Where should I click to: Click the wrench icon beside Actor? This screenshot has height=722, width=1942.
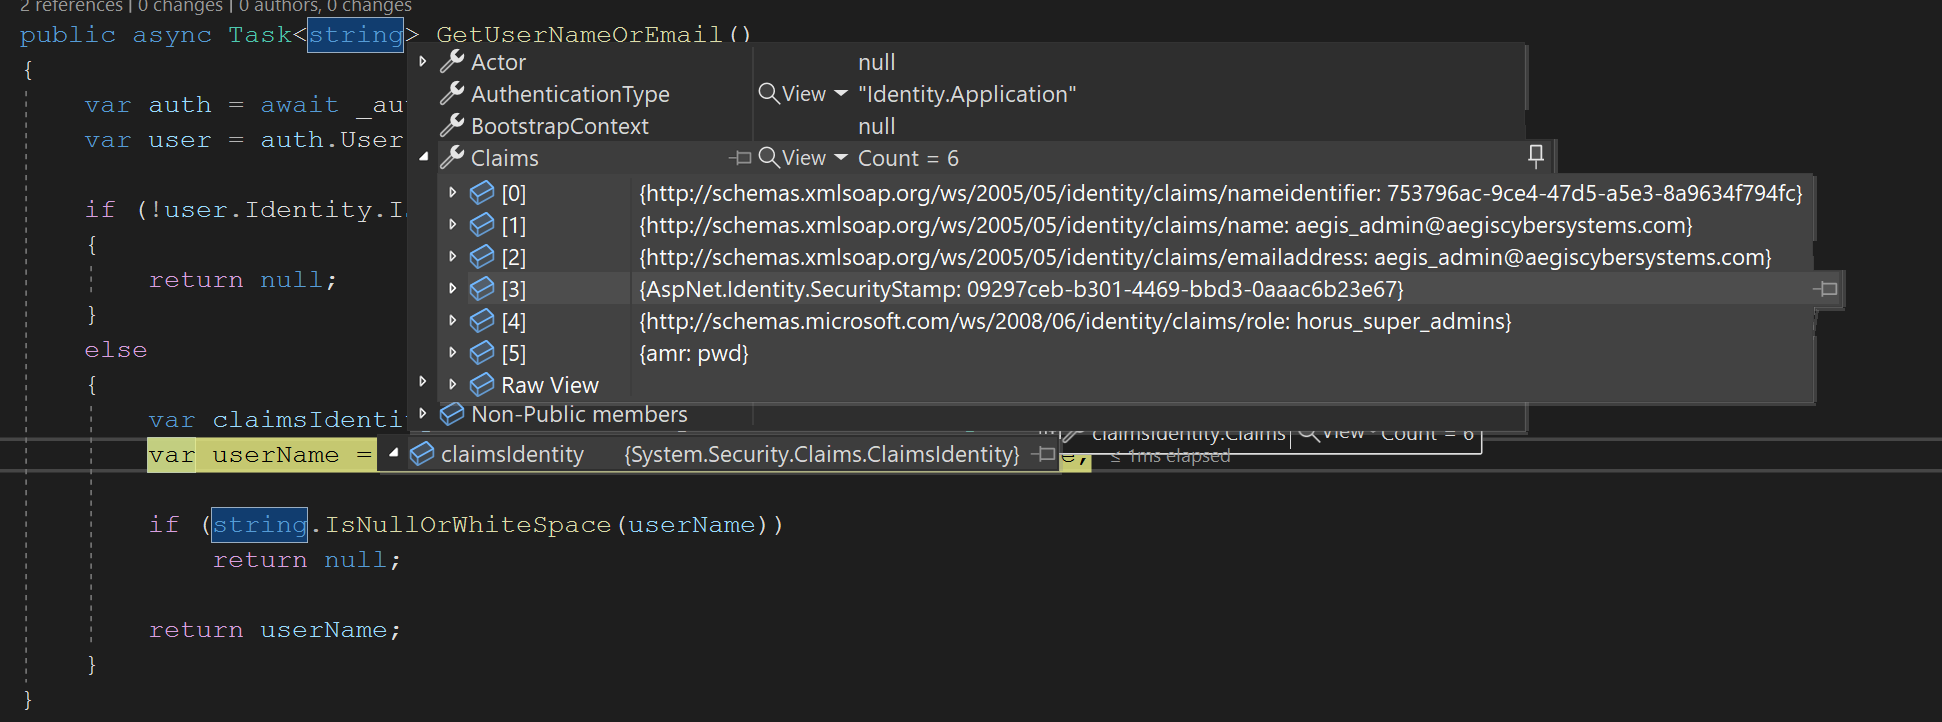[452, 62]
